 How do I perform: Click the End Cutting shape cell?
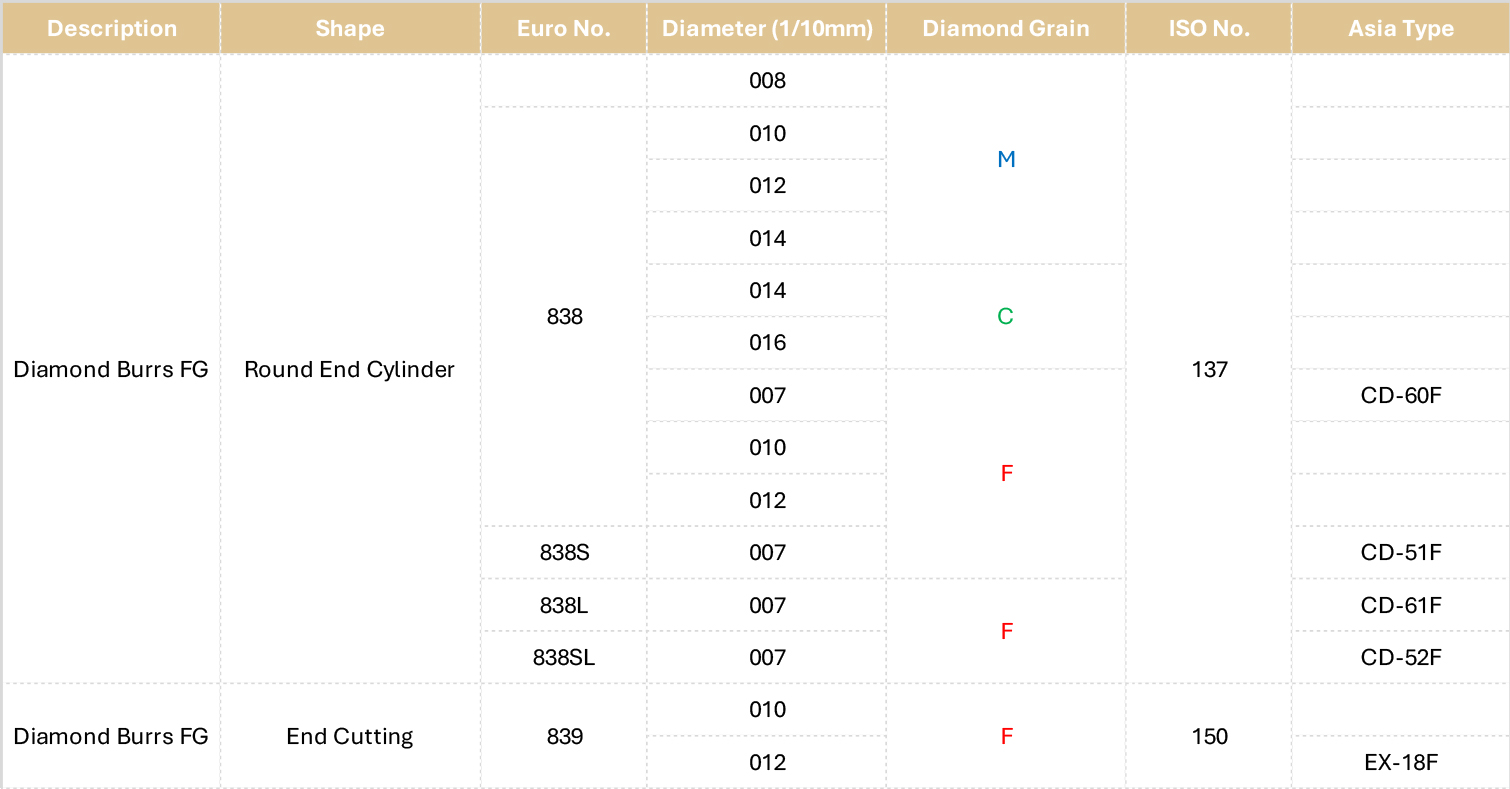point(350,736)
